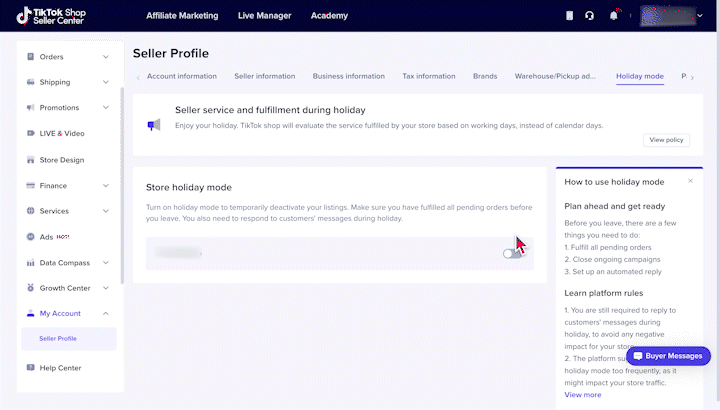Expand the Orders sidebar menu
Image resolution: width=720 pixels, height=410 pixels.
point(106,57)
